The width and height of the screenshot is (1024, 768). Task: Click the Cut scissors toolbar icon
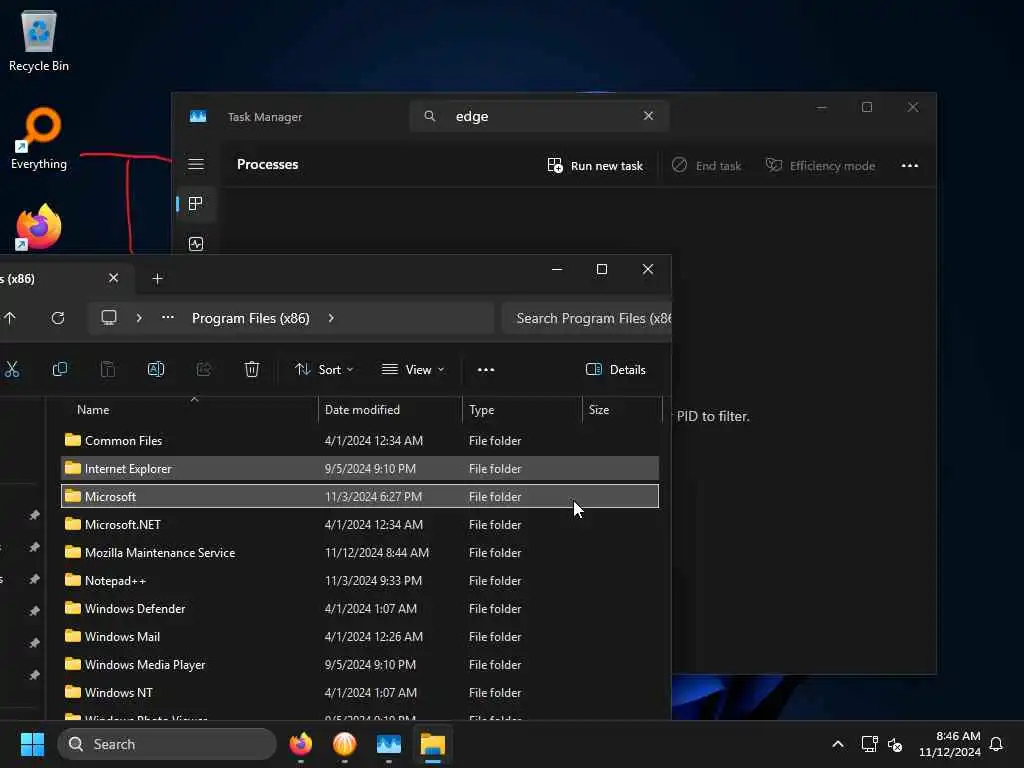click(x=12, y=370)
